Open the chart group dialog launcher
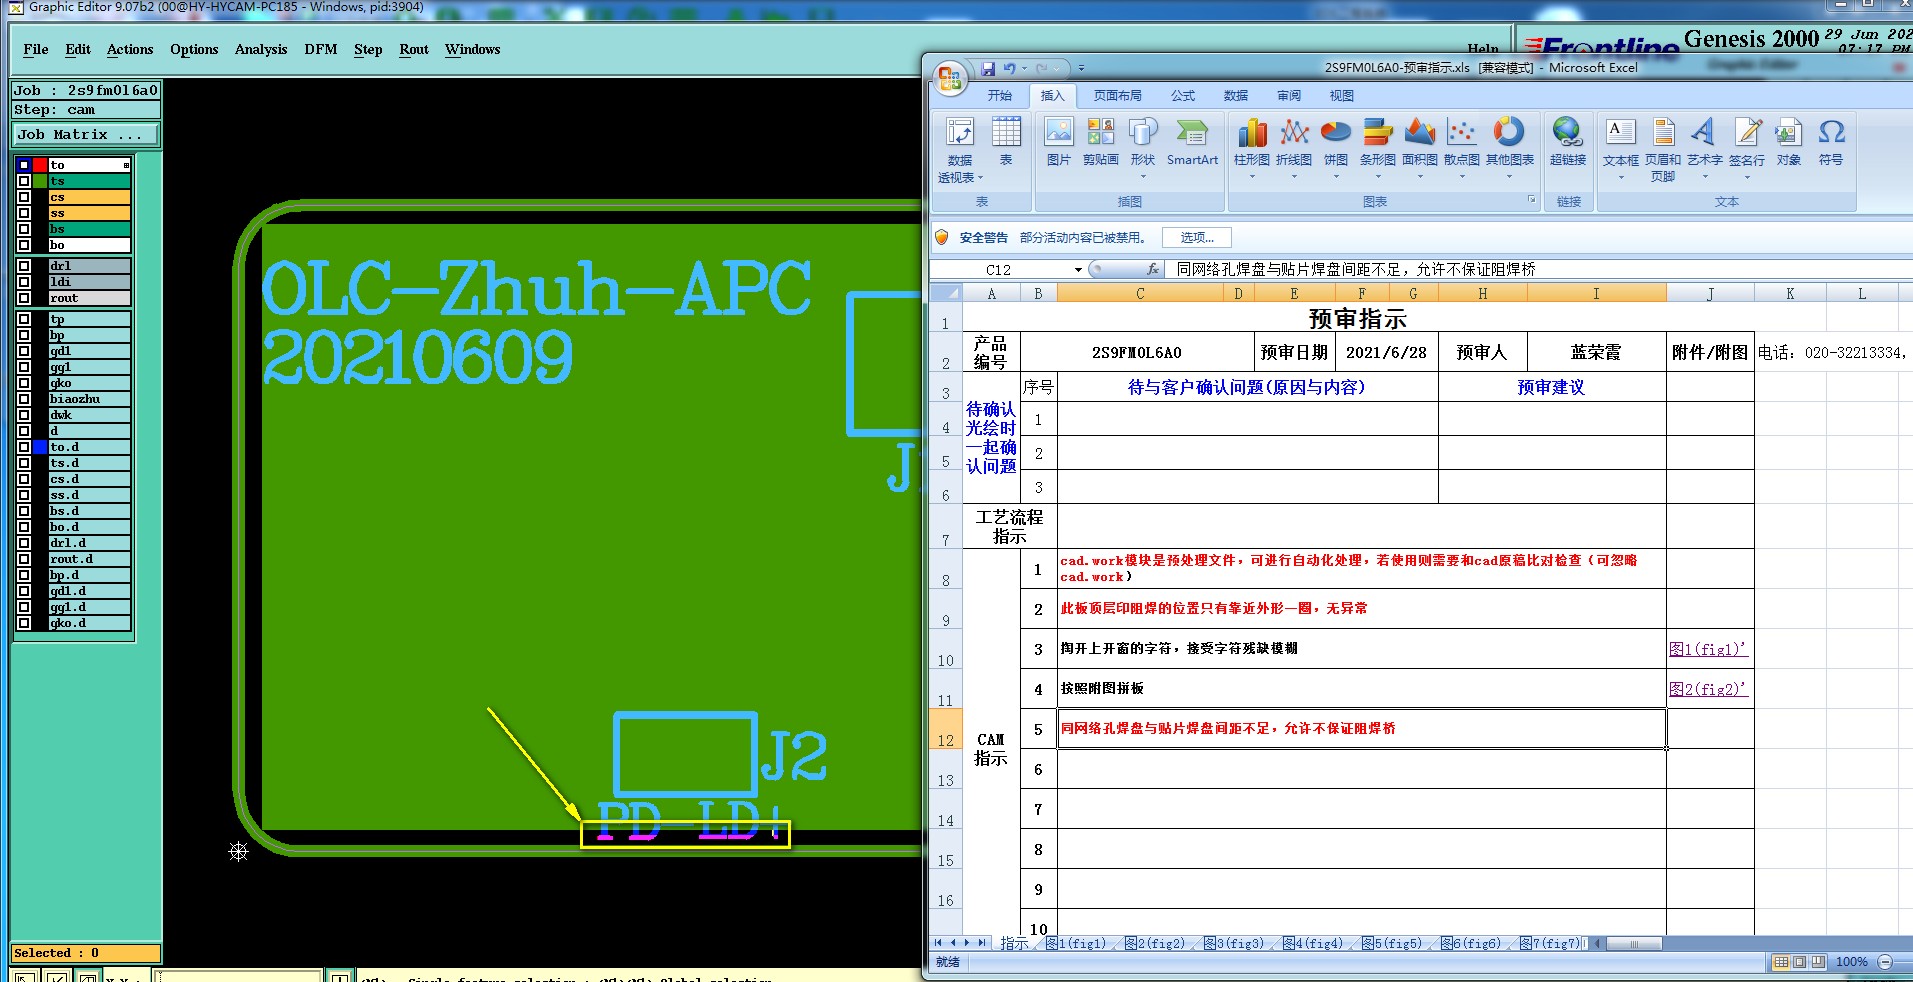 point(1530,201)
